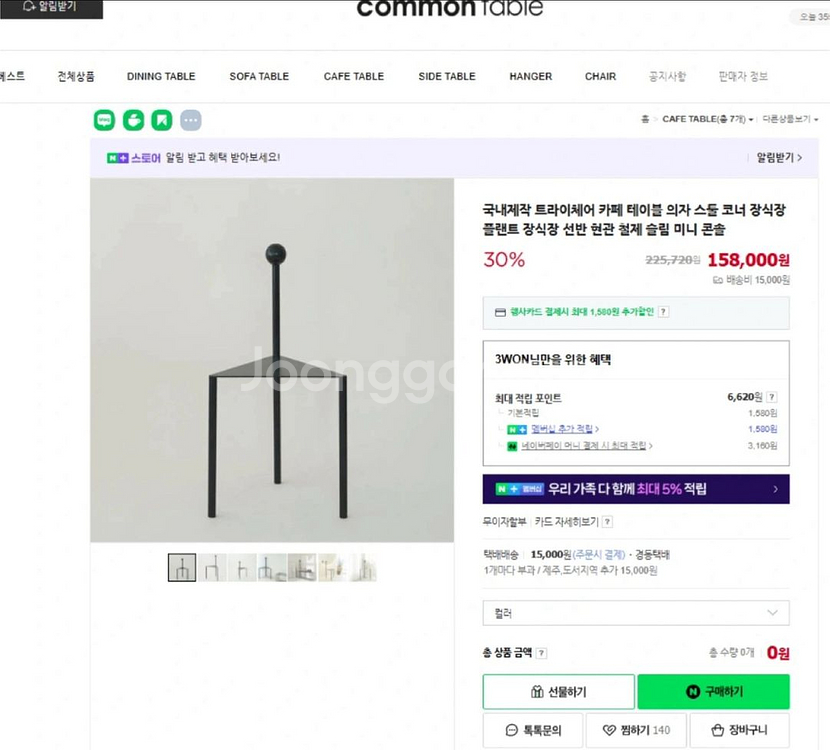The image size is (830, 750).
Task: Open the 컬러 color option dropdown
Action: tap(635, 613)
